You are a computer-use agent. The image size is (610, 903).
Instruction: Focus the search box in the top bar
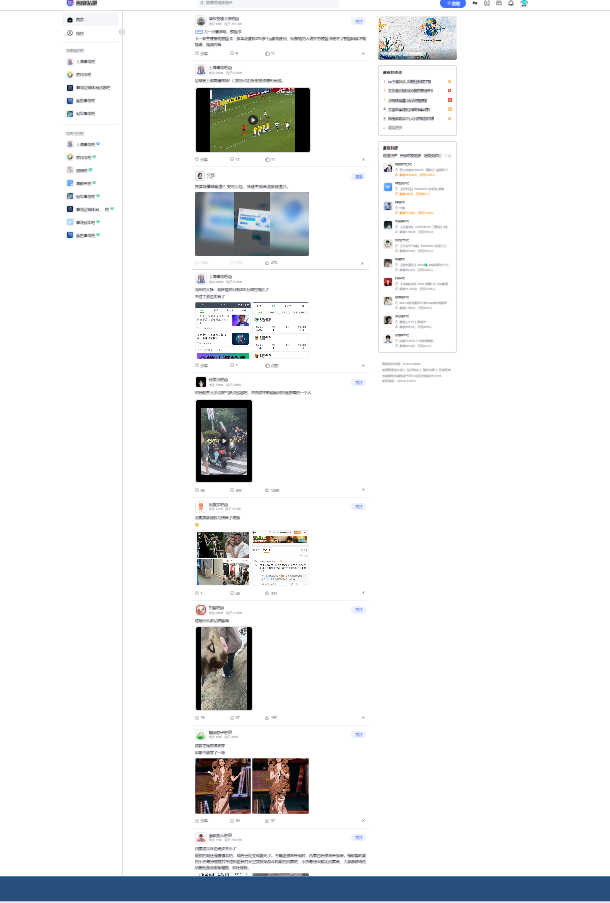[x=269, y=3]
